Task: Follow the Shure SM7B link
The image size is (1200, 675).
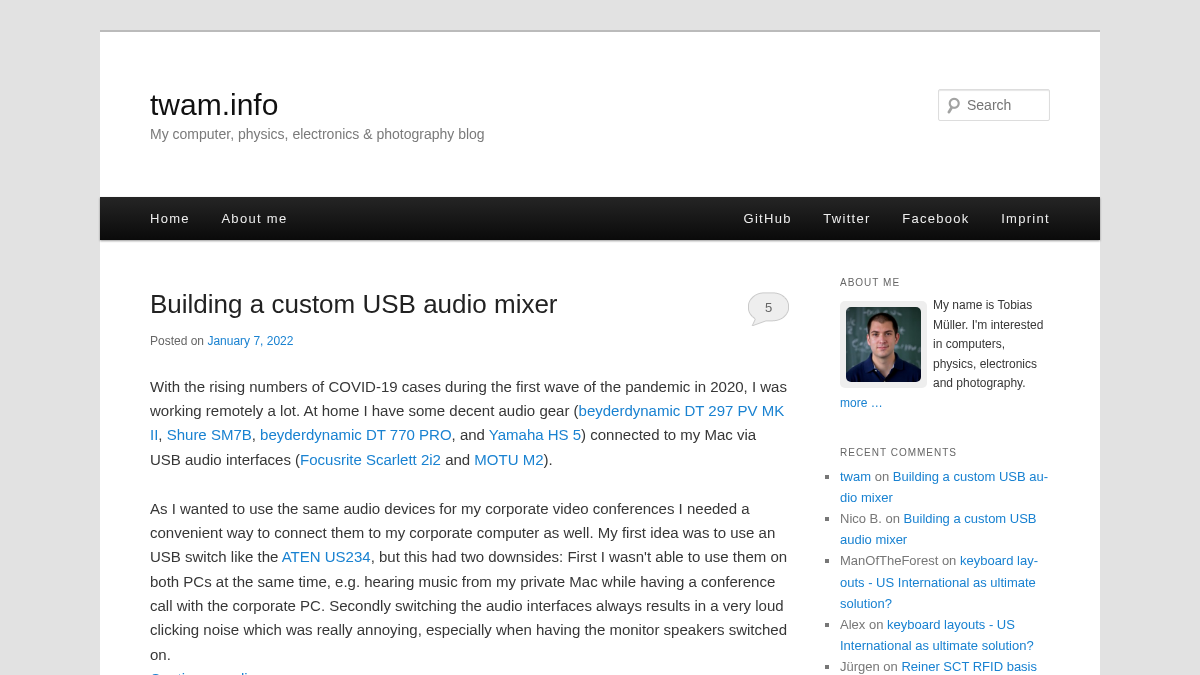Action: pyautogui.click(x=209, y=435)
